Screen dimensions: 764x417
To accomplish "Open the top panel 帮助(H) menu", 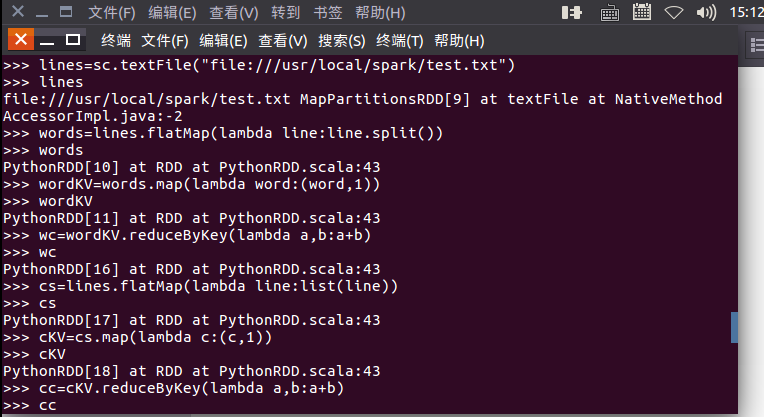I will click(x=380, y=13).
